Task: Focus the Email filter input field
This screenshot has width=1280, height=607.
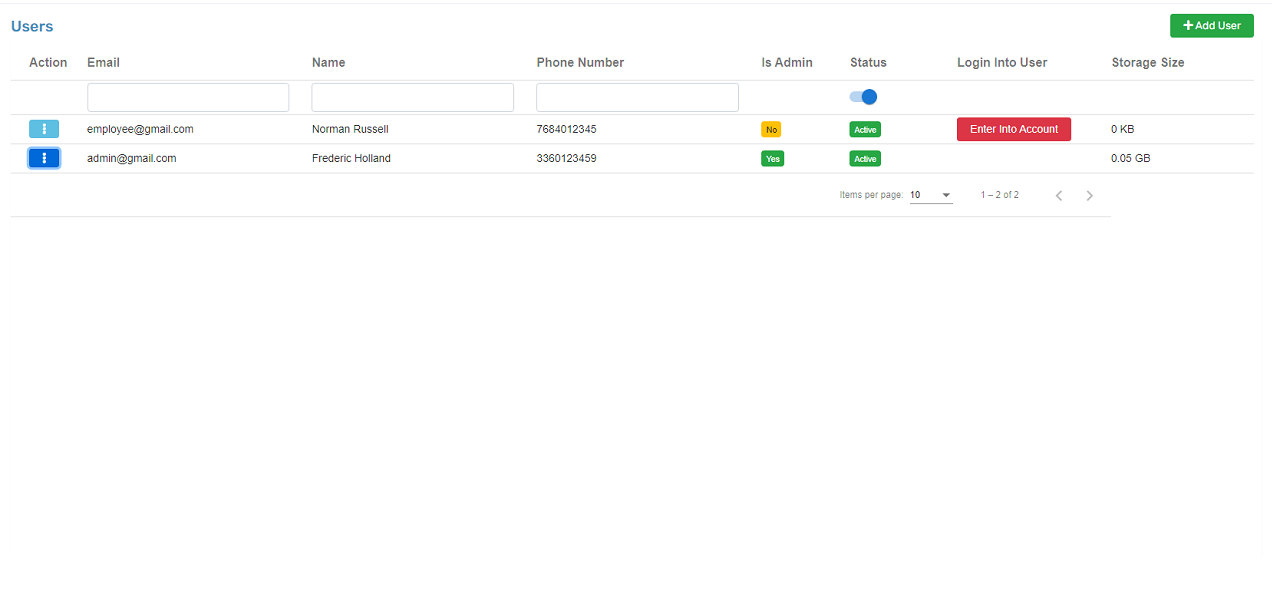Action: [188, 97]
